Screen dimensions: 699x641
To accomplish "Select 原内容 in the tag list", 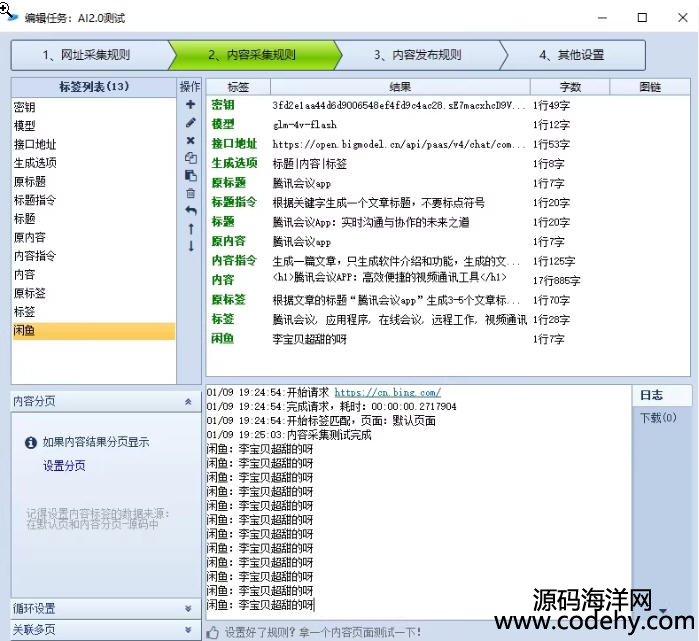I will [x=94, y=237].
